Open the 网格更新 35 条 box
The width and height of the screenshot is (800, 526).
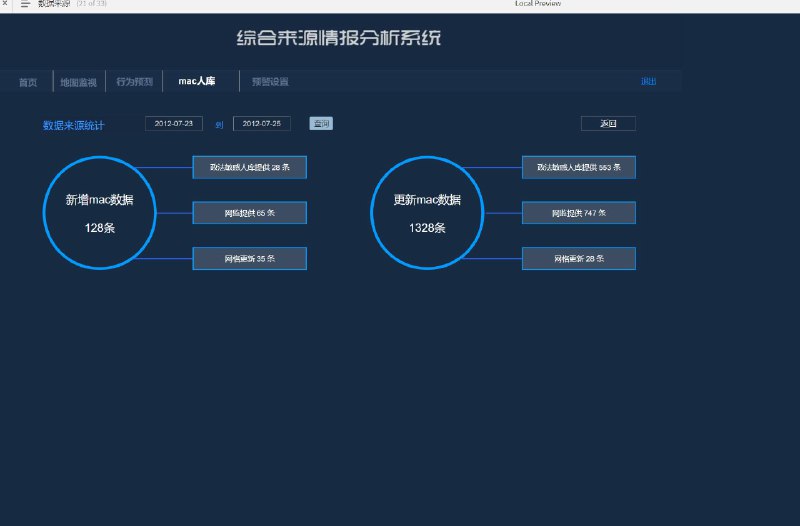point(249,259)
